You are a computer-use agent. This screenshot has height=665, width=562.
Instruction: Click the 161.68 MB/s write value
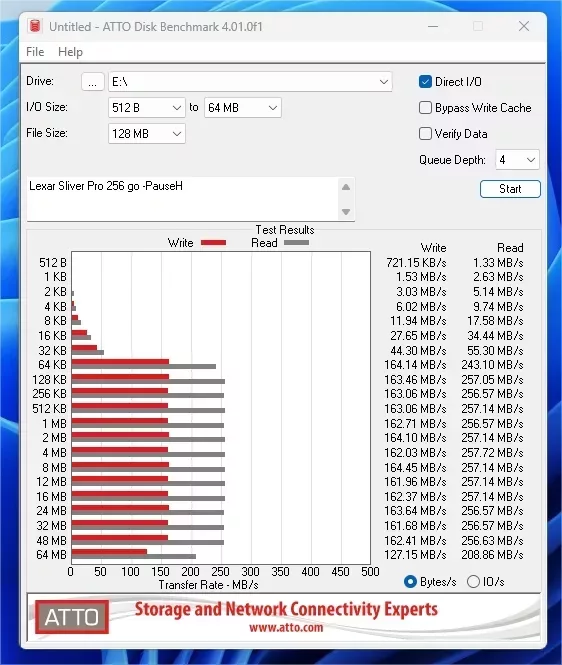click(415, 525)
